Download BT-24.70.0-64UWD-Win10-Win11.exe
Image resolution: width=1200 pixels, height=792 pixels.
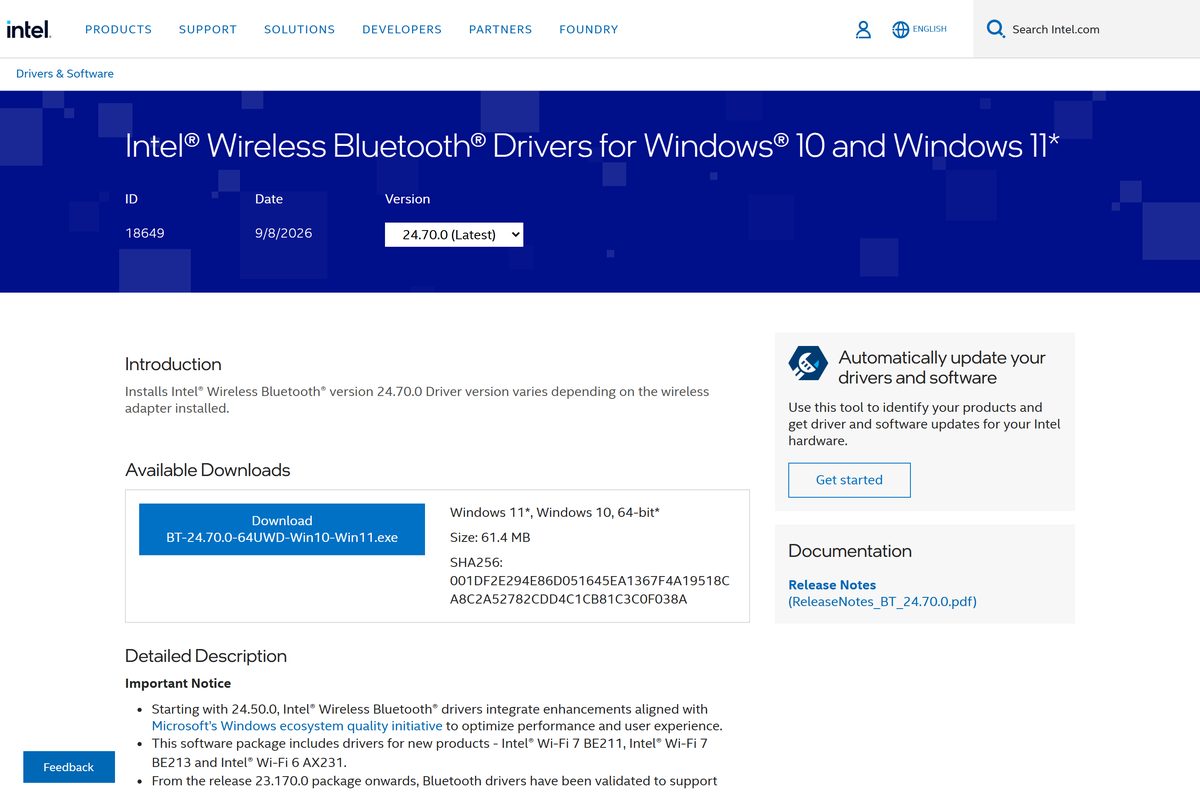(282, 529)
